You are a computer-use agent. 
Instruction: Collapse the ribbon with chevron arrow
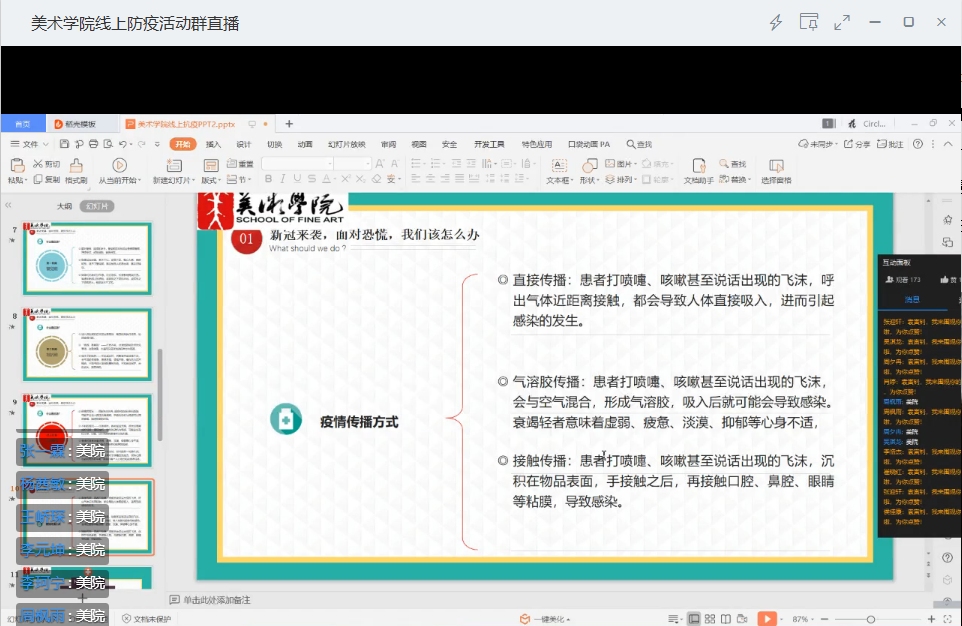pos(949,144)
